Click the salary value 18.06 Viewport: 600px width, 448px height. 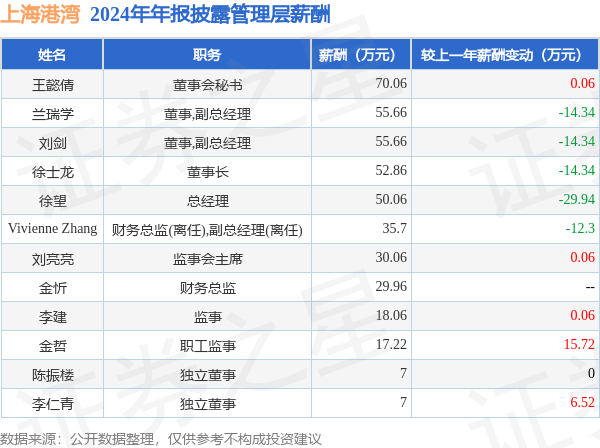coord(391,316)
